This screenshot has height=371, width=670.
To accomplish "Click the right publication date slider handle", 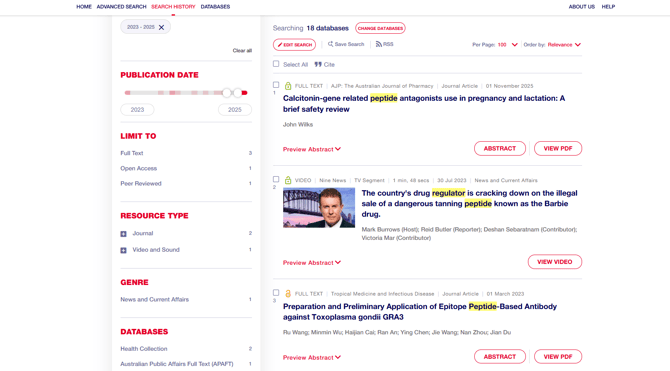I will (x=238, y=93).
